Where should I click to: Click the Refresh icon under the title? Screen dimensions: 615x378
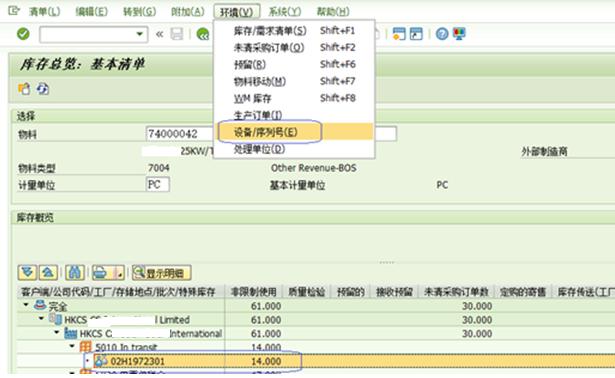tap(43, 89)
